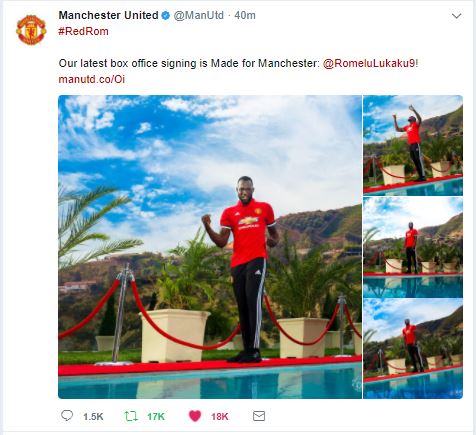The width and height of the screenshot is (476, 435).
Task: Open Manchester United display name
Action: pos(108,15)
